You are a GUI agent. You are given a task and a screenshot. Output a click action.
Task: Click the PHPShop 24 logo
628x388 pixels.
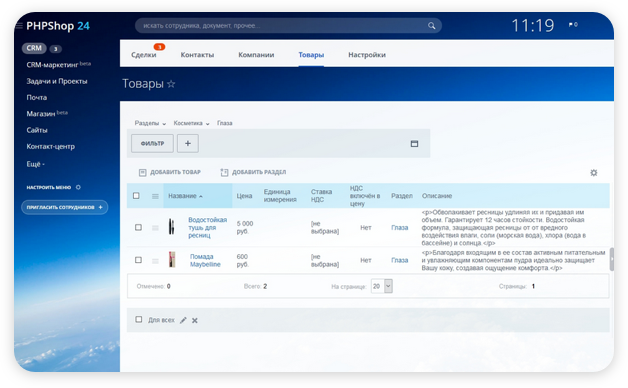pos(58,26)
